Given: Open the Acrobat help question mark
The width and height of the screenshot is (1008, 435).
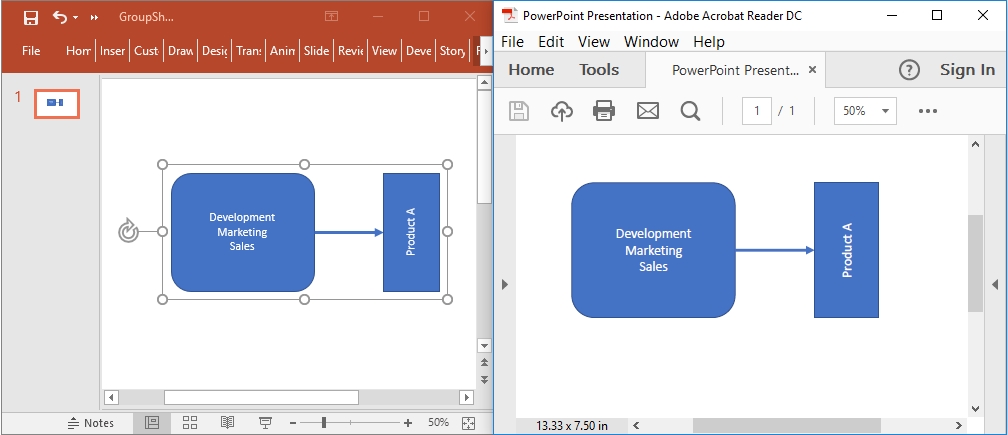Looking at the screenshot, I should [x=909, y=70].
